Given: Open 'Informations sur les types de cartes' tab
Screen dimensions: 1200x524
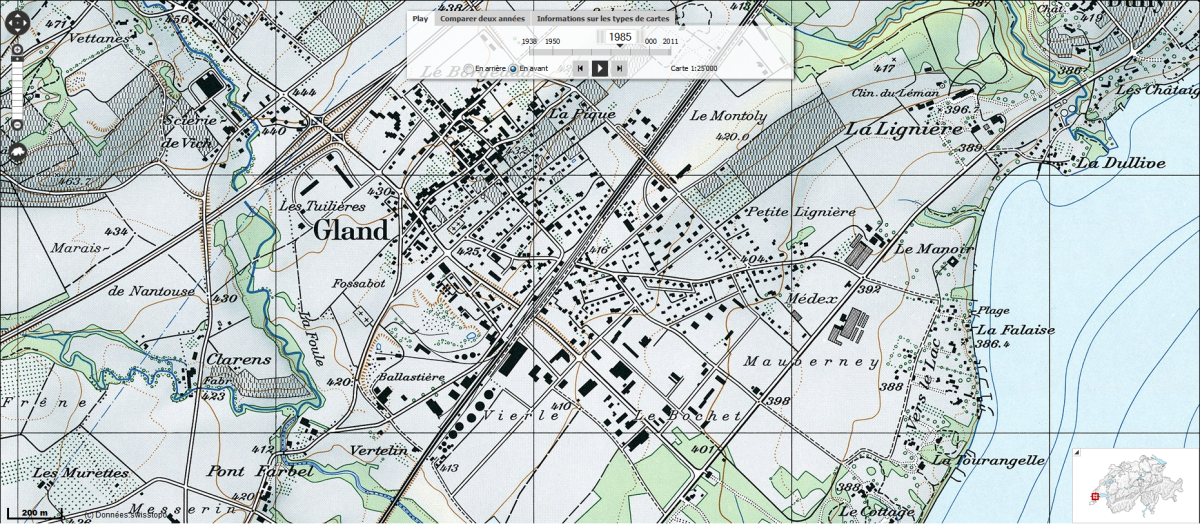Looking at the screenshot, I should click(x=603, y=18).
